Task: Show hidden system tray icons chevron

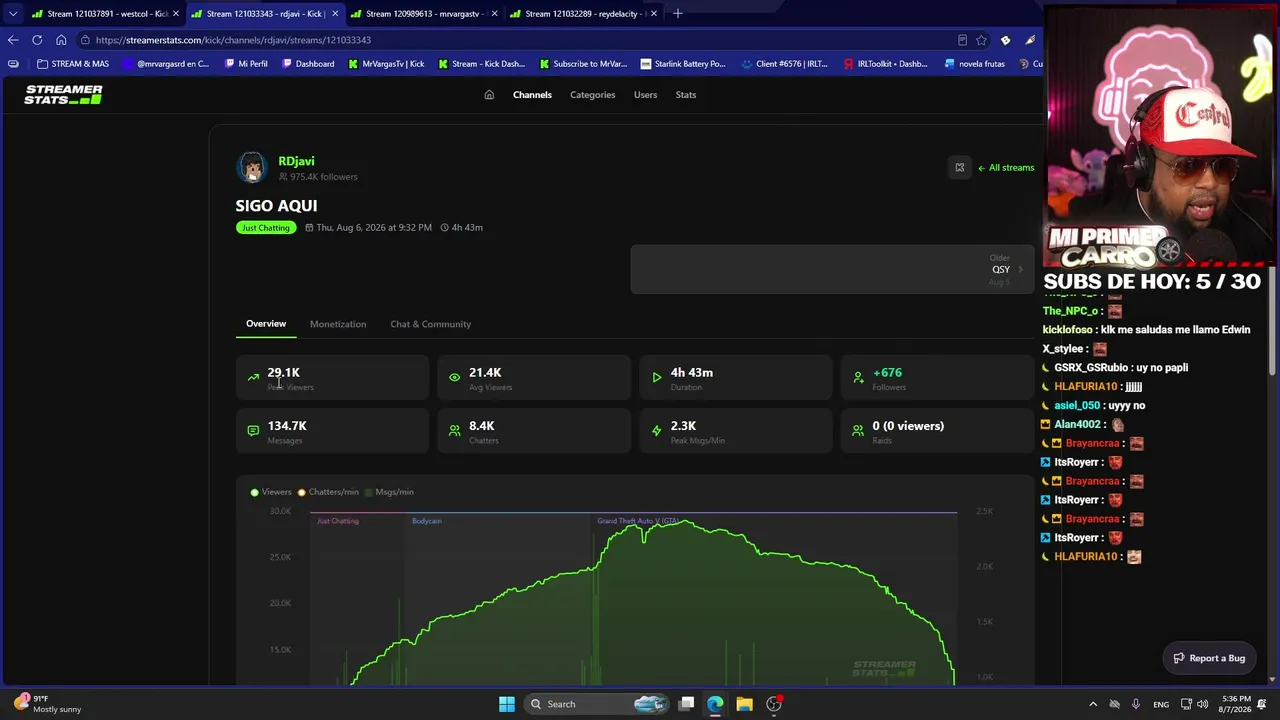Action: (1093, 704)
